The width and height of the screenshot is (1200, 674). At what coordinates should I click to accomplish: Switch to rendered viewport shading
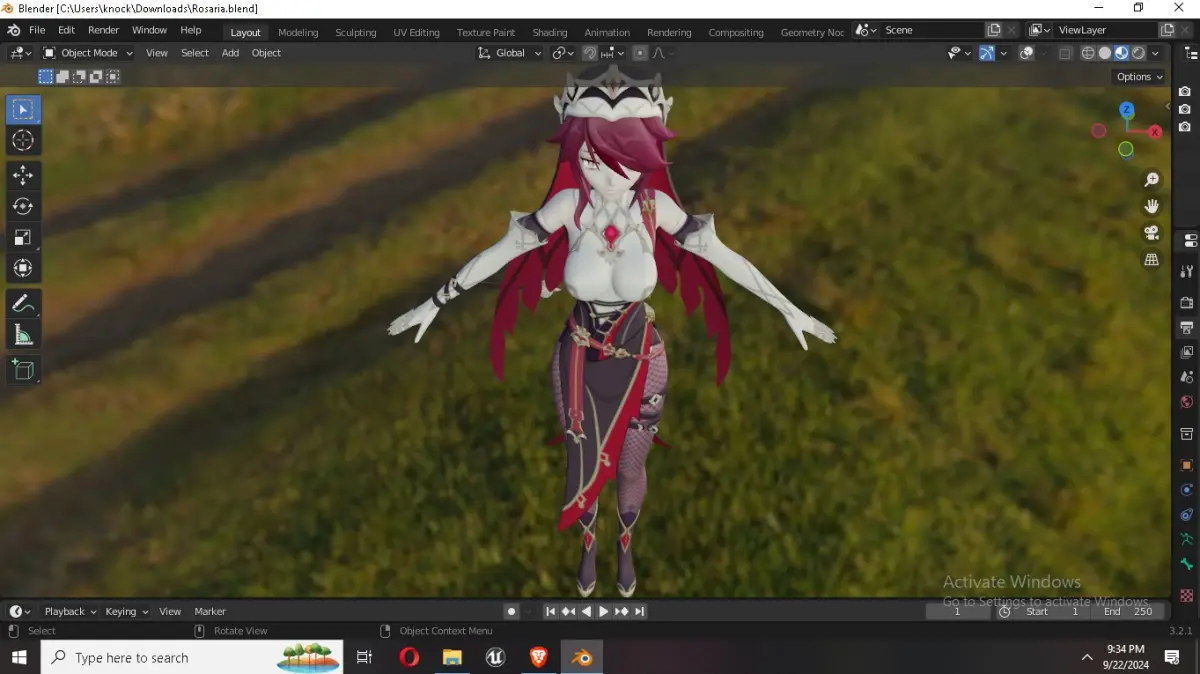(x=1138, y=53)
